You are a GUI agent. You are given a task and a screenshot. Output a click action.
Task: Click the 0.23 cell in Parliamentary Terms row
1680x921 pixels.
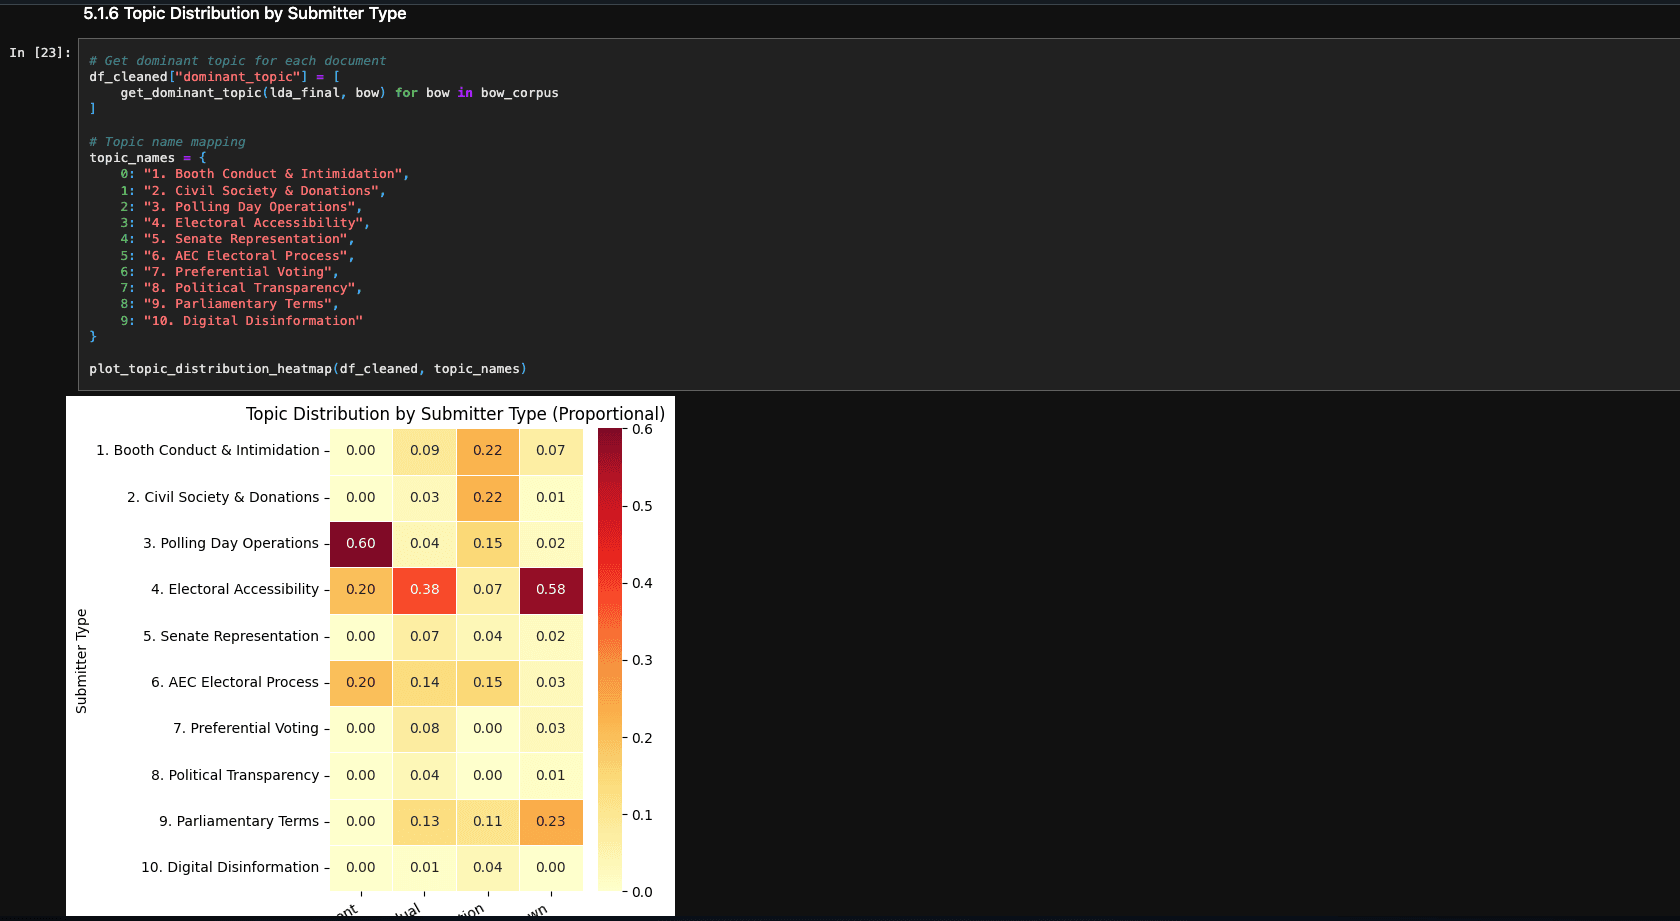[551, 821]
